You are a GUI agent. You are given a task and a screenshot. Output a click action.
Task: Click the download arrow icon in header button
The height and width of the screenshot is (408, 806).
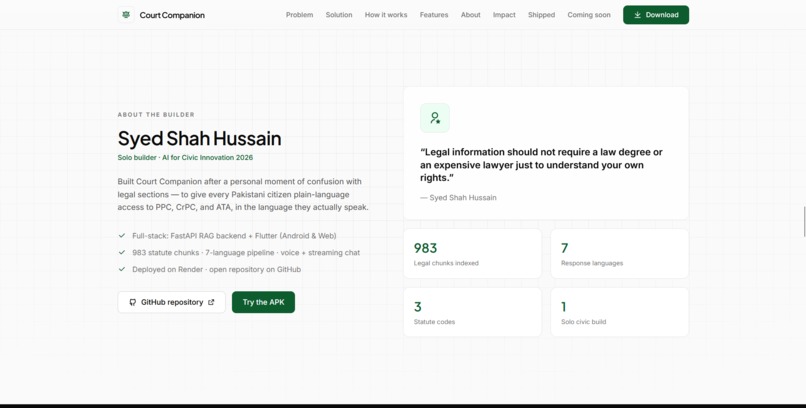point(637,15)
